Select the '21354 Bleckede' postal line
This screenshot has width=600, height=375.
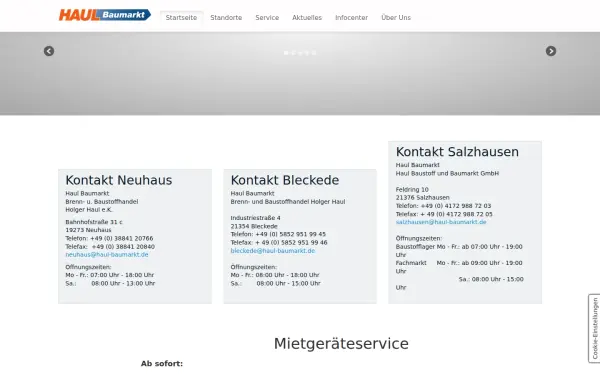pos(254,226)
